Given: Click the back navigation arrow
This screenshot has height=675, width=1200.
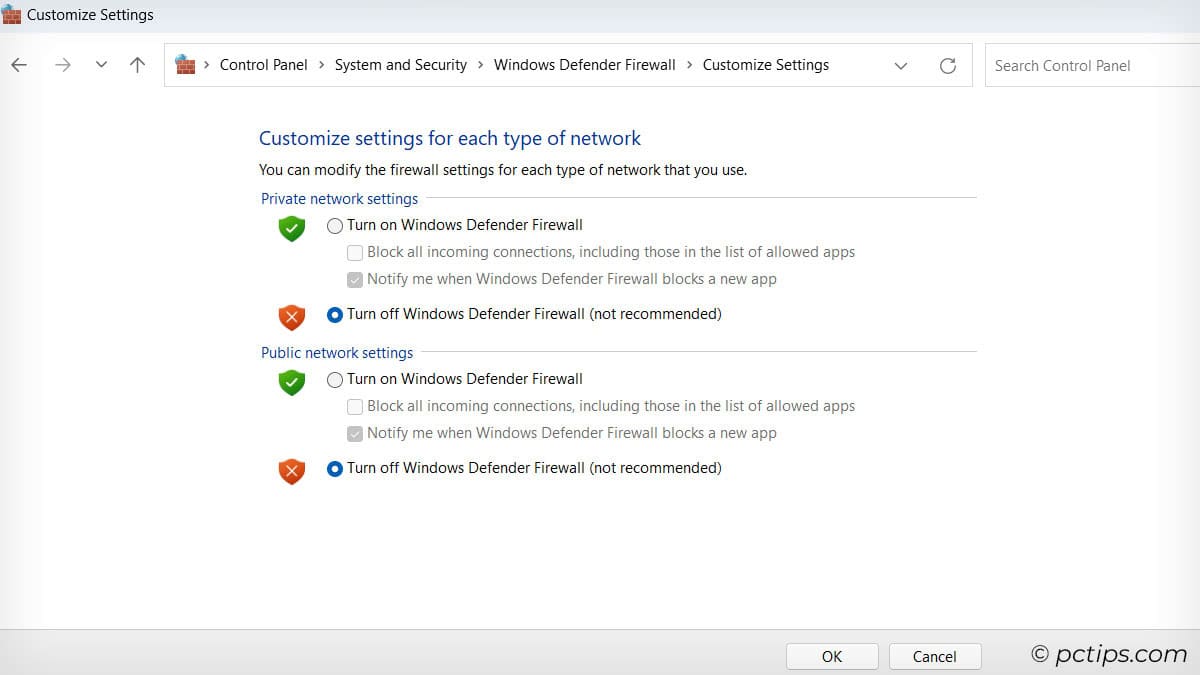Looking at the screenshot, I should (18, 64).
